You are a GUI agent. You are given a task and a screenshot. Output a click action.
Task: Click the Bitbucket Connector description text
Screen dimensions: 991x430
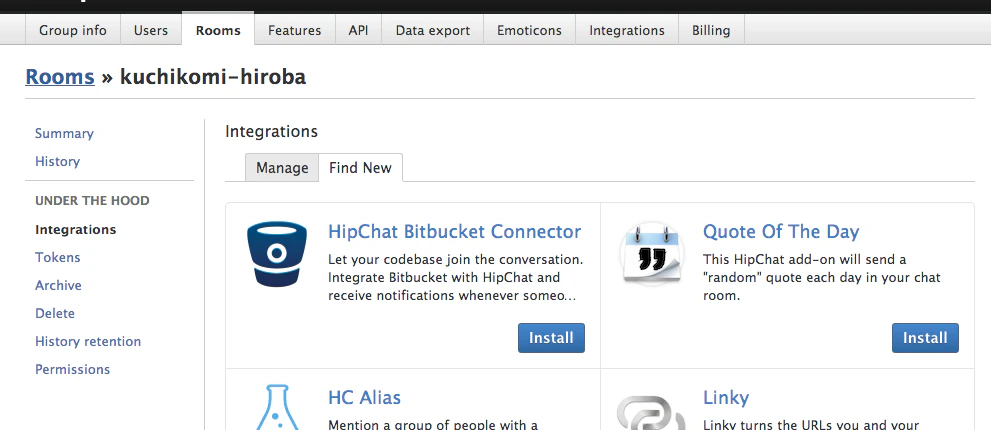456,277
